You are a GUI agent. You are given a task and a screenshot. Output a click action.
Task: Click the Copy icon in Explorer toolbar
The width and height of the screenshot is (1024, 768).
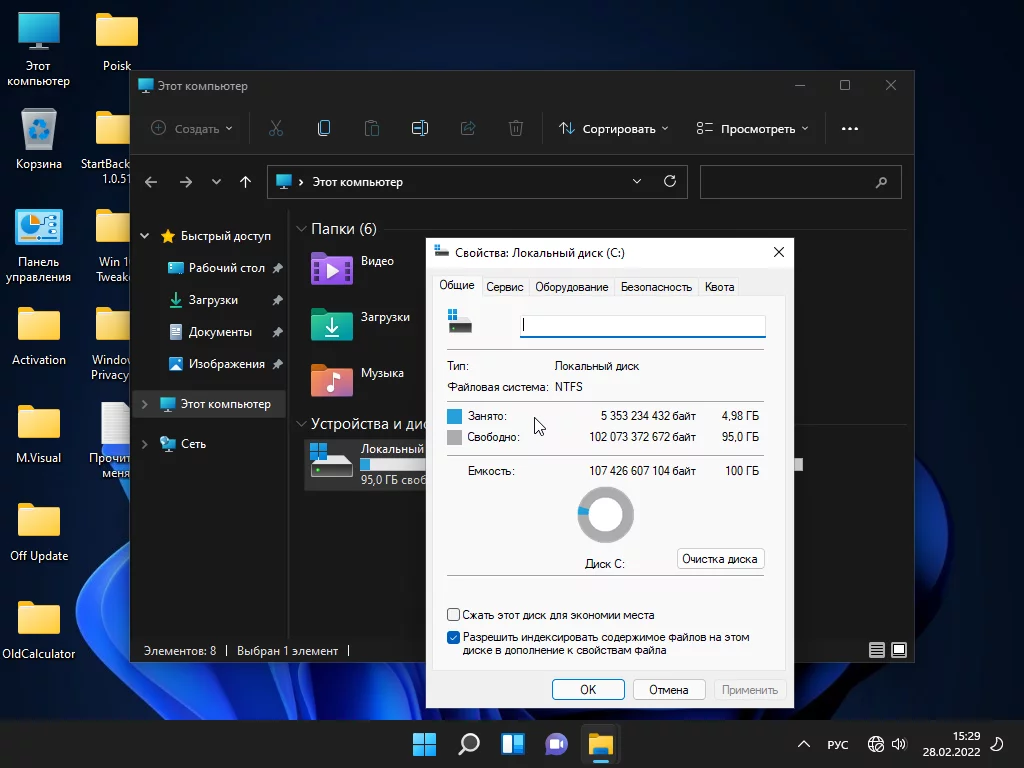(x=324, y=128)
